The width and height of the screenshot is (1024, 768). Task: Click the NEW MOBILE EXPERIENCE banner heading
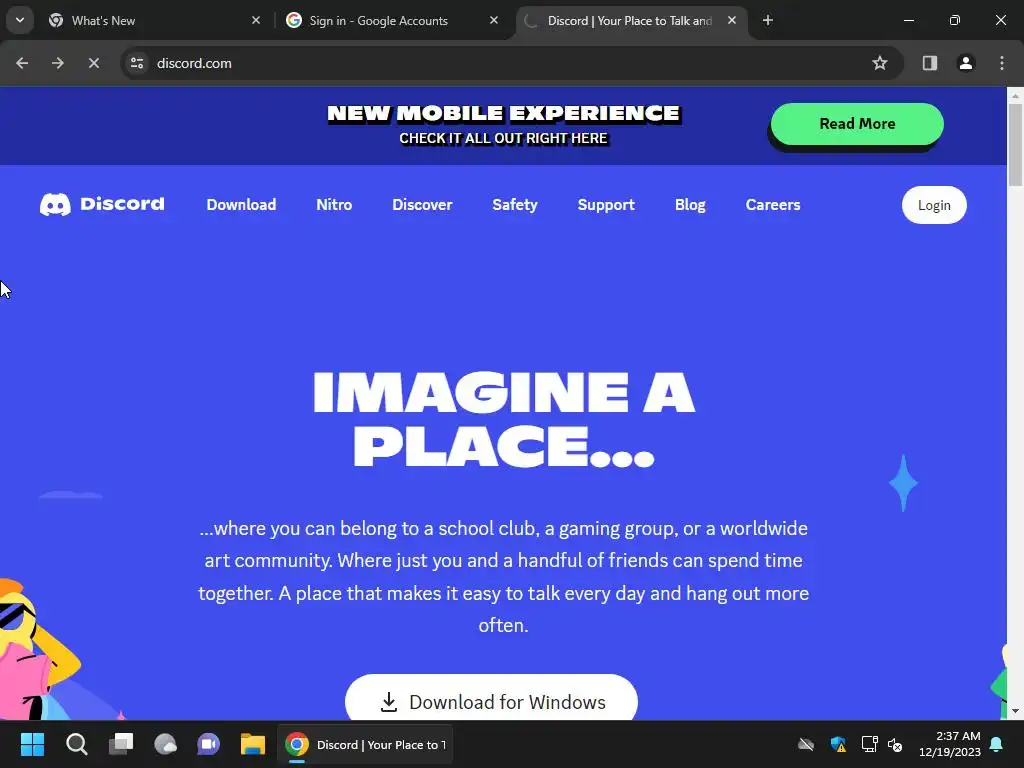click(504, 114)
